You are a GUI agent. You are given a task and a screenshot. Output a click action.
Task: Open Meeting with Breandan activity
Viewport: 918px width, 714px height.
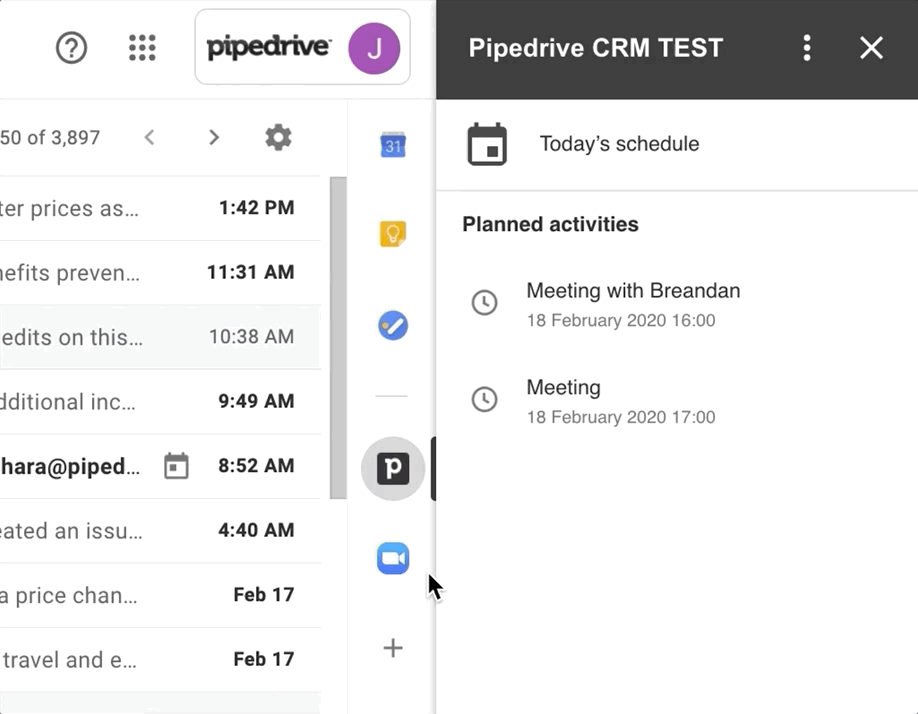(x=633, y=292)
